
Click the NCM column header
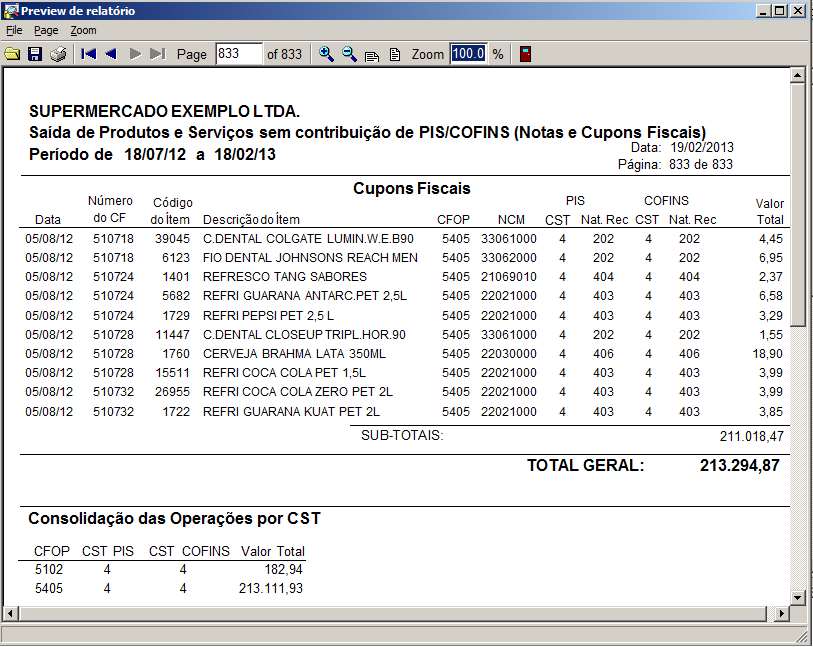click(511, 220)
